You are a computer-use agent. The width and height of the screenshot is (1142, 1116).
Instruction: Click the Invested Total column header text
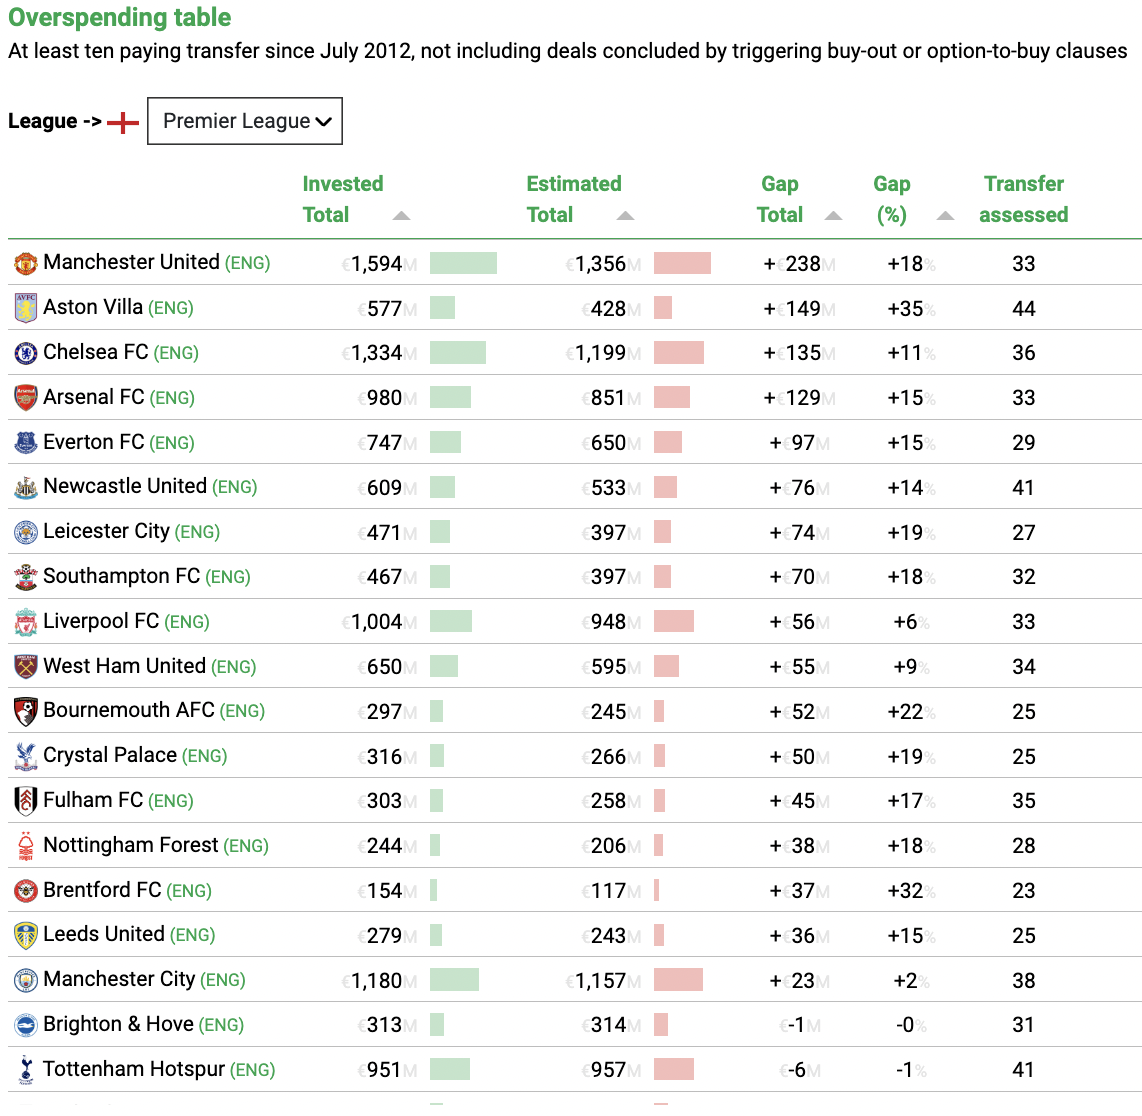[342, 199]
